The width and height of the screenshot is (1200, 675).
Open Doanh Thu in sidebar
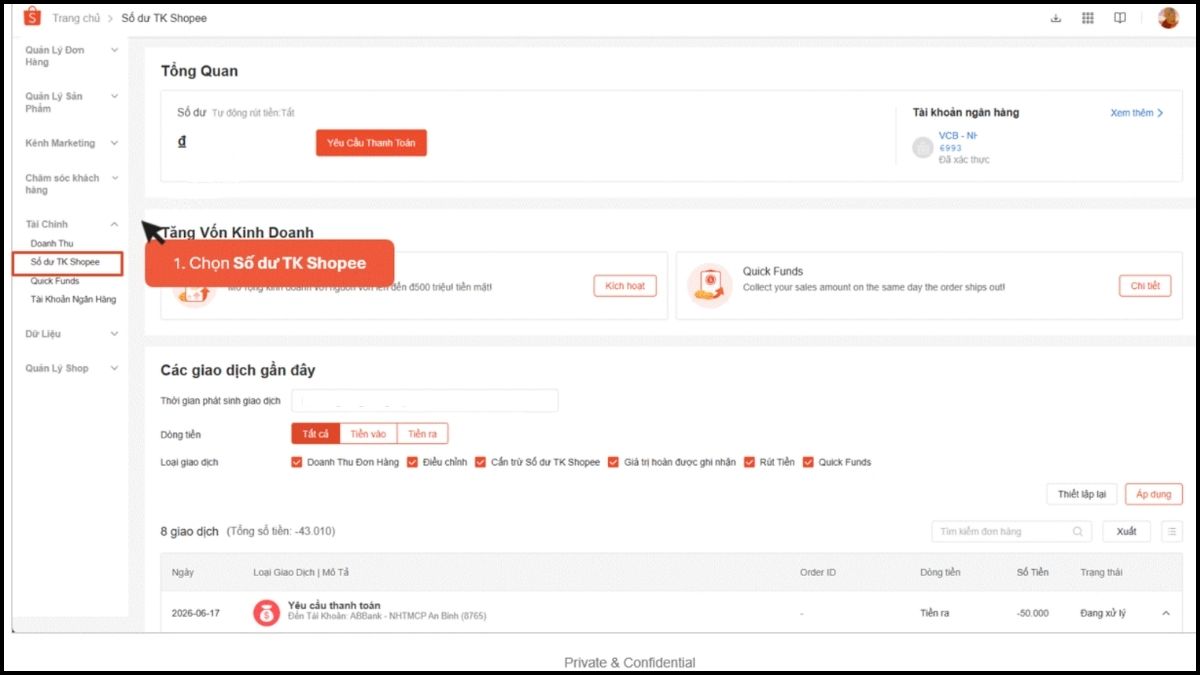point(52,244)
